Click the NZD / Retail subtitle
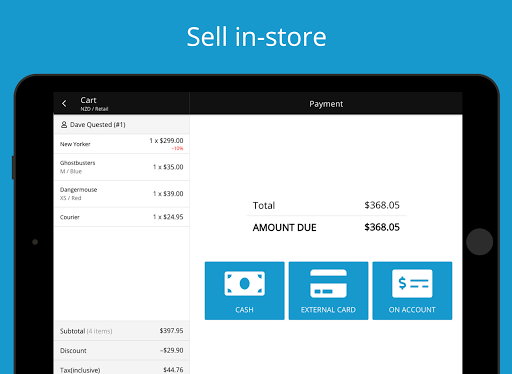Viewport: 512px width, 374px height. tap(94, 109)
